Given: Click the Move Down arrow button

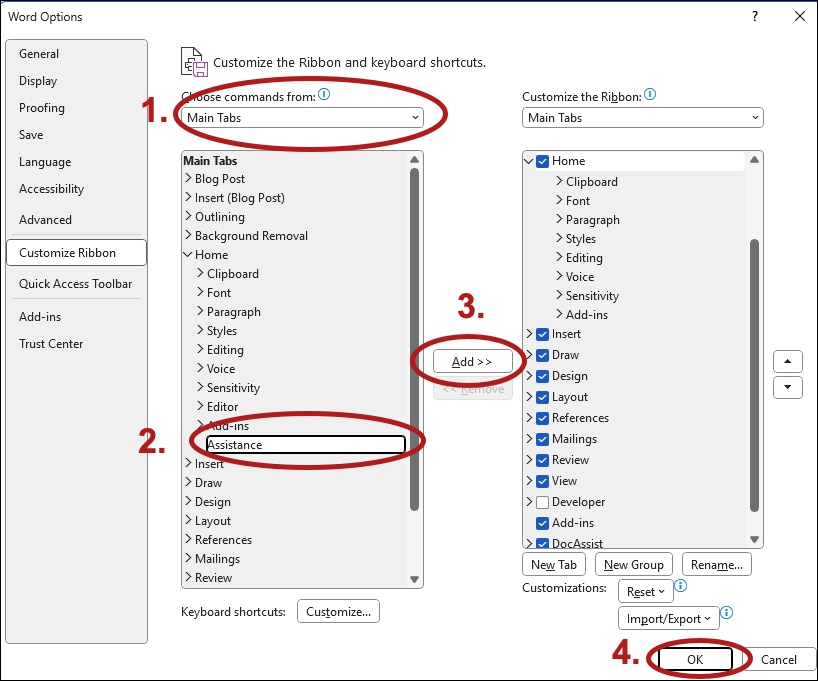Looking at the screenshot, I should pos(788,387).
